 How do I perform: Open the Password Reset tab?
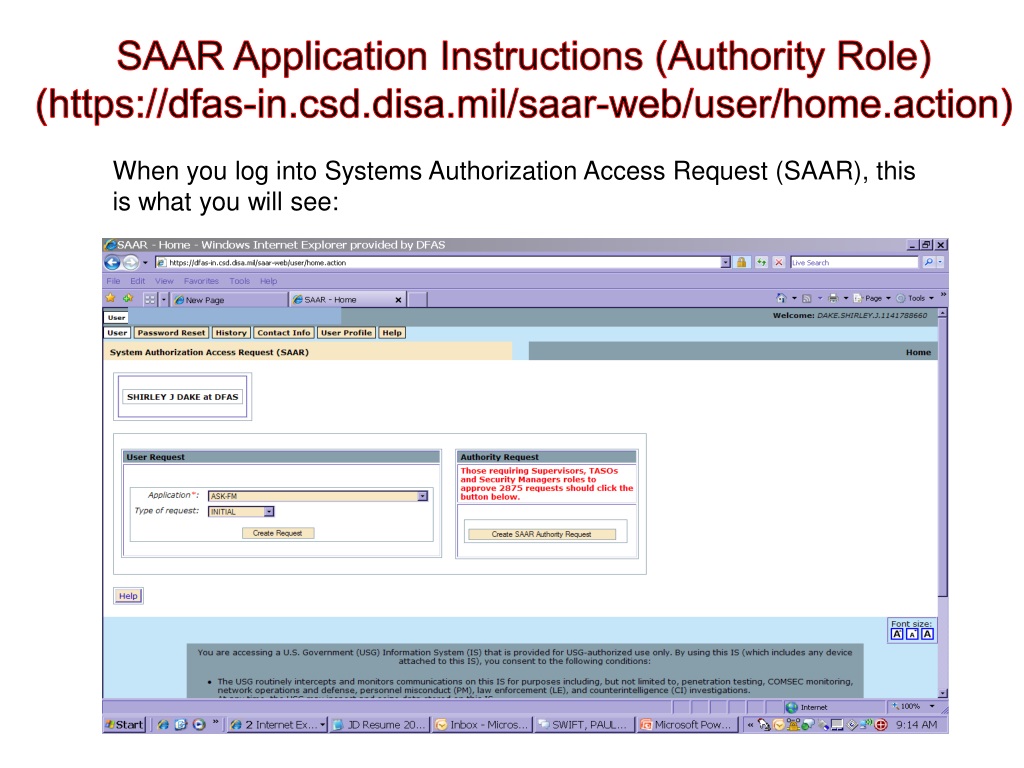pos(171,333)
